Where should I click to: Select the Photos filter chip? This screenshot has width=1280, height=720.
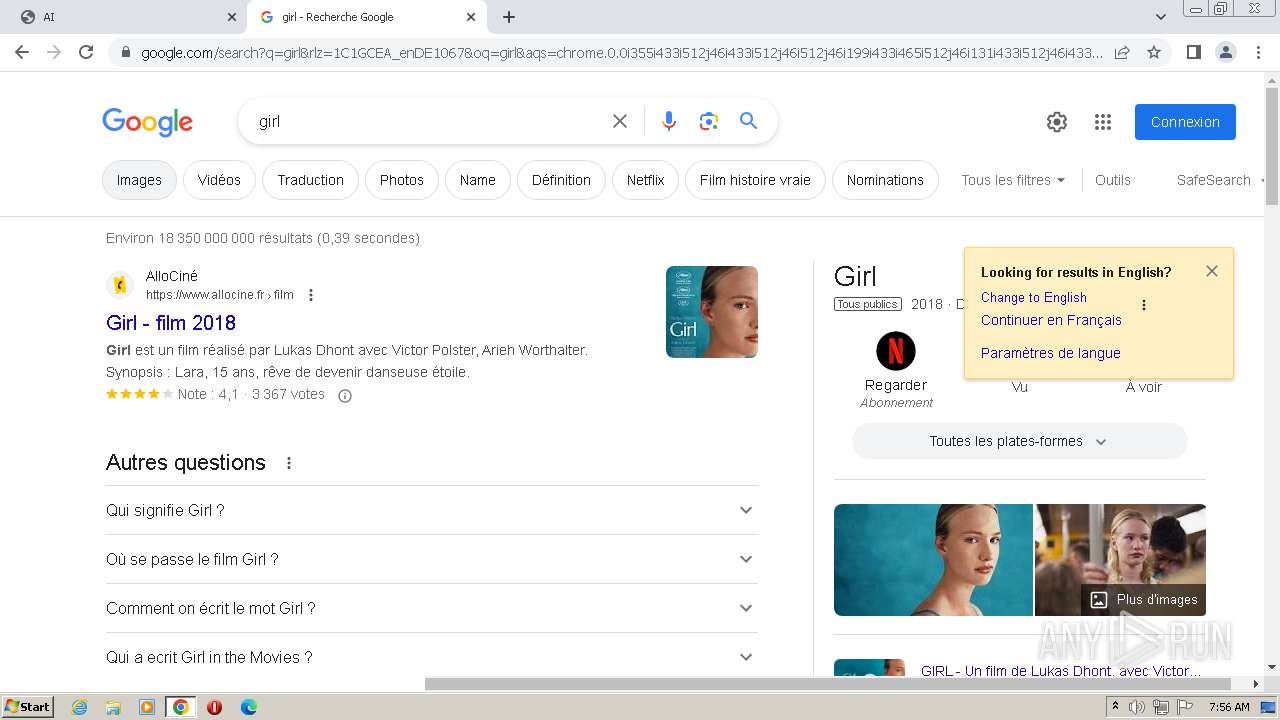tap(402, 180)
